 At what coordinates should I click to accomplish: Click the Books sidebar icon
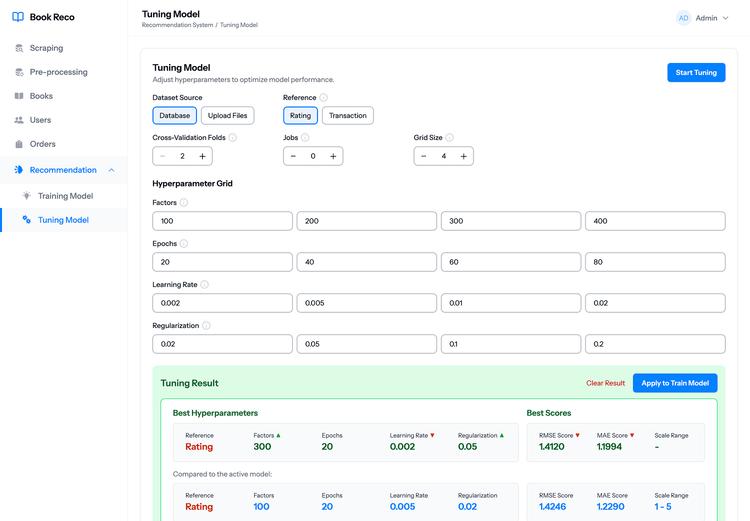click(19, 96)
